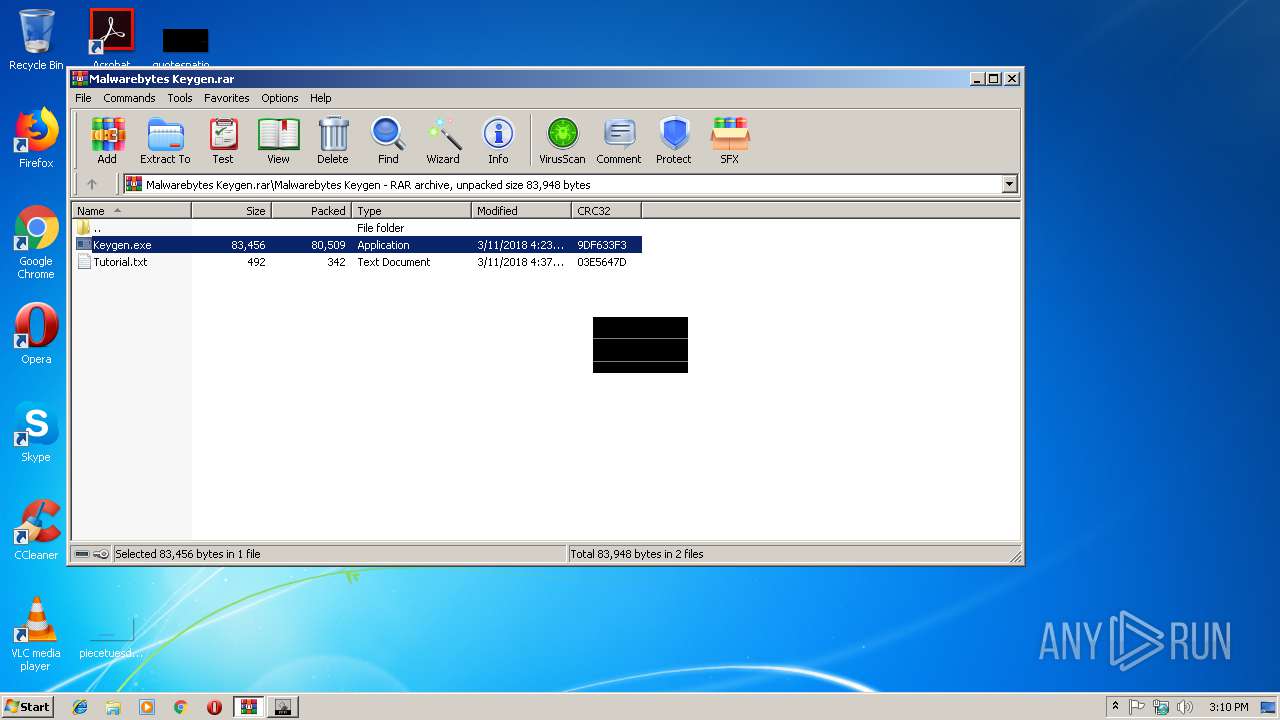Run VirusScan on the archive

tap(562, 141)
